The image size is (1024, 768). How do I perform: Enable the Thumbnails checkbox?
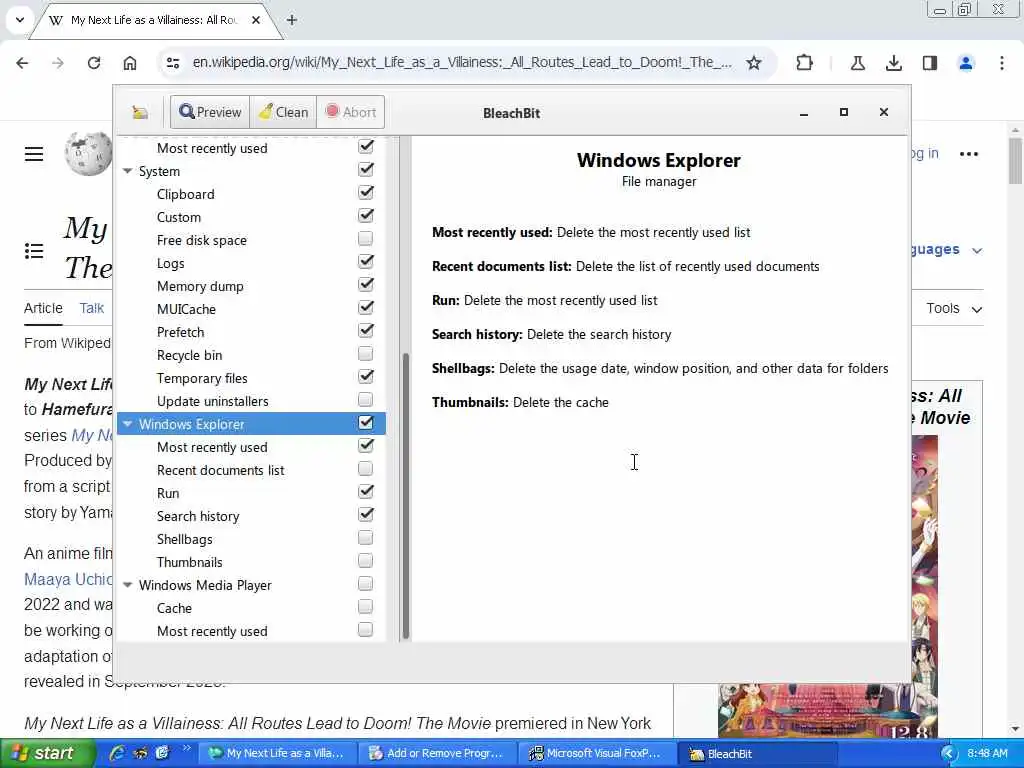pos(366,560)
